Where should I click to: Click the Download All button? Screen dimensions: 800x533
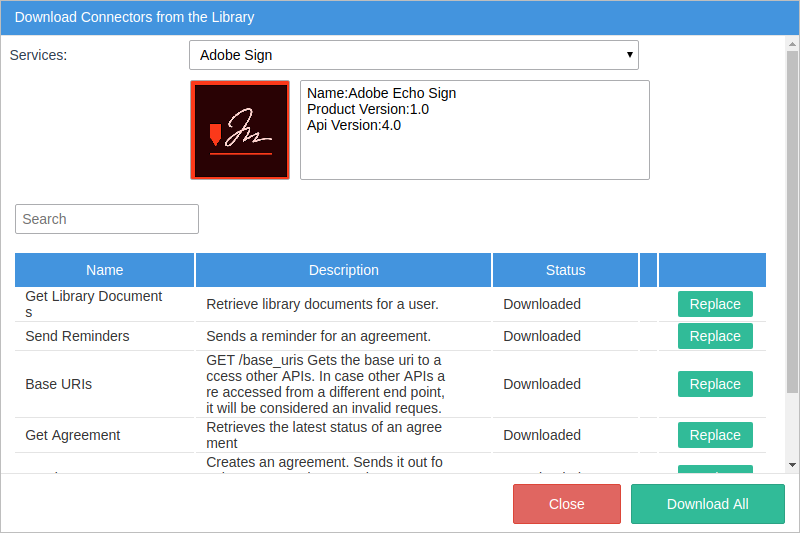[707, 504]
